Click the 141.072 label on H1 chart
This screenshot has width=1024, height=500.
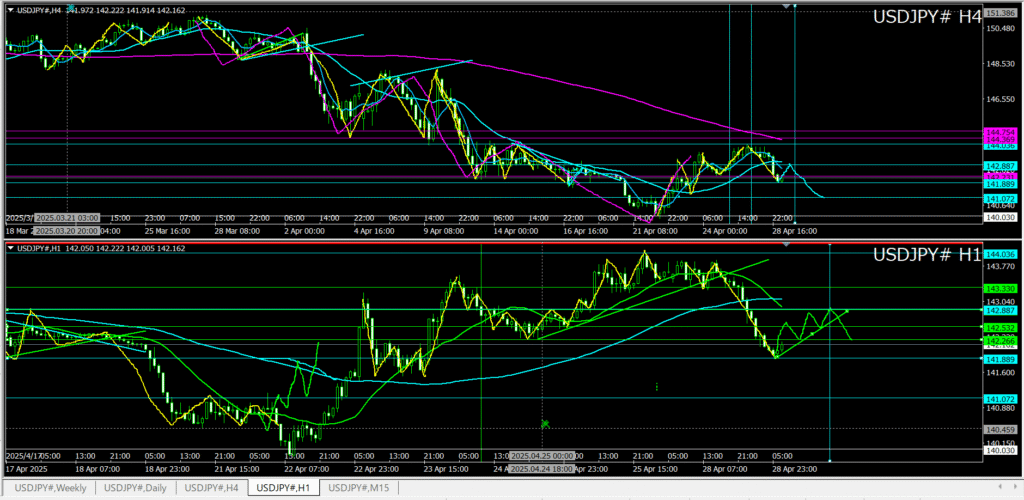(x=1000, y=398)
